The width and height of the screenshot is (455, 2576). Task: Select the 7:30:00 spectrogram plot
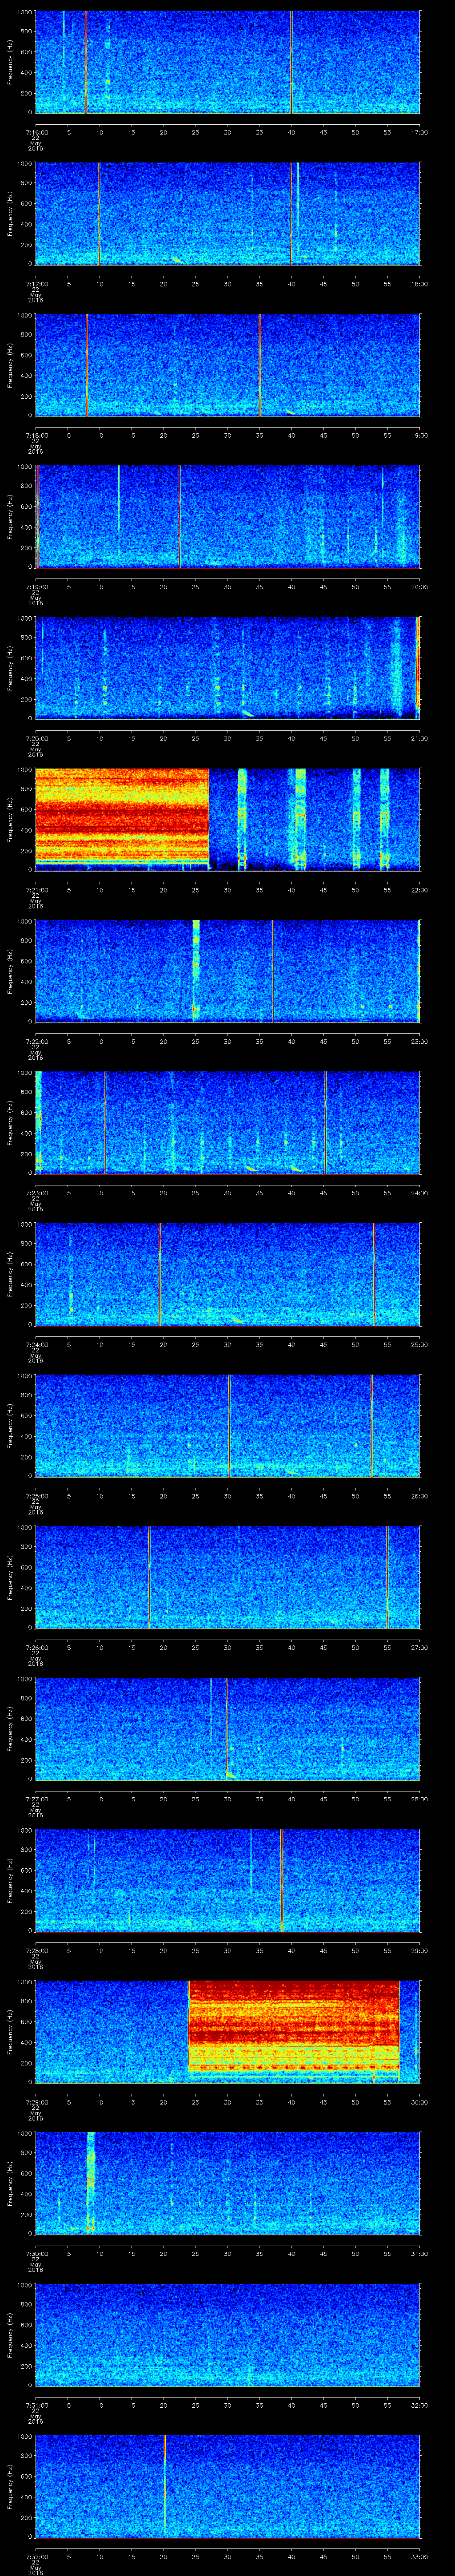click(x=228, y=2183)
